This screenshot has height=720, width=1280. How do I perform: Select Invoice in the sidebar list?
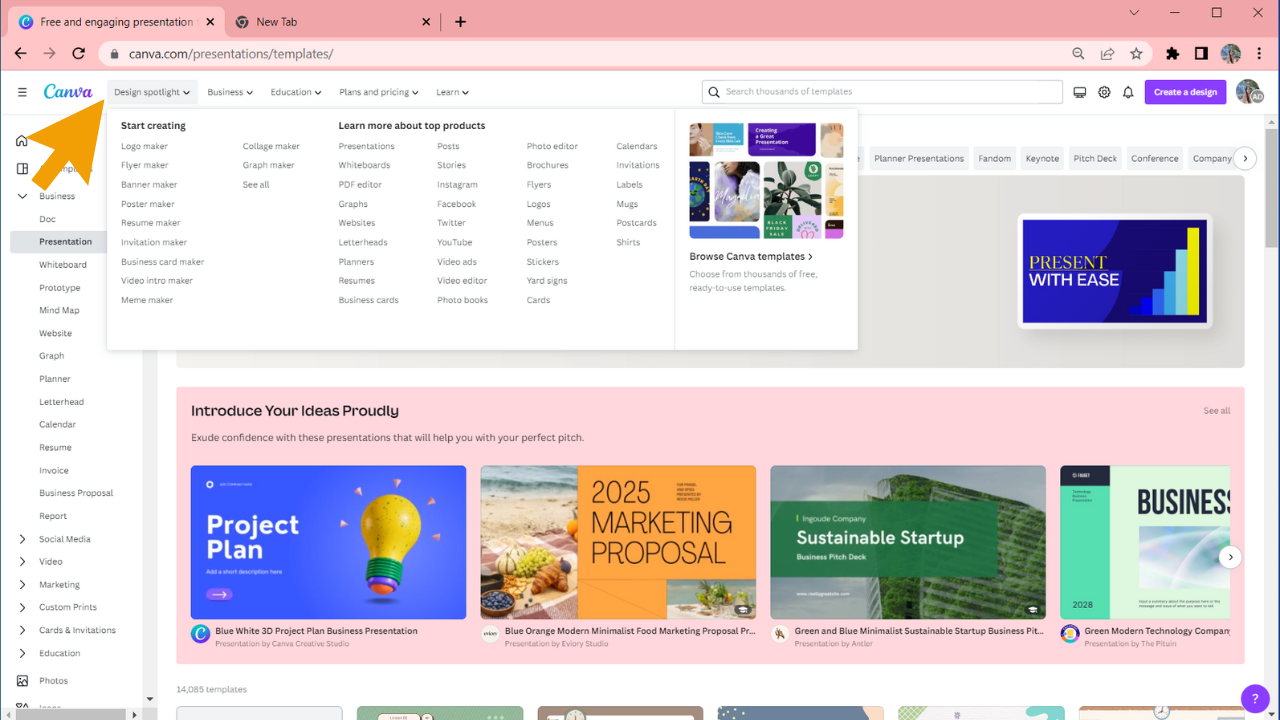pos(54,470)
